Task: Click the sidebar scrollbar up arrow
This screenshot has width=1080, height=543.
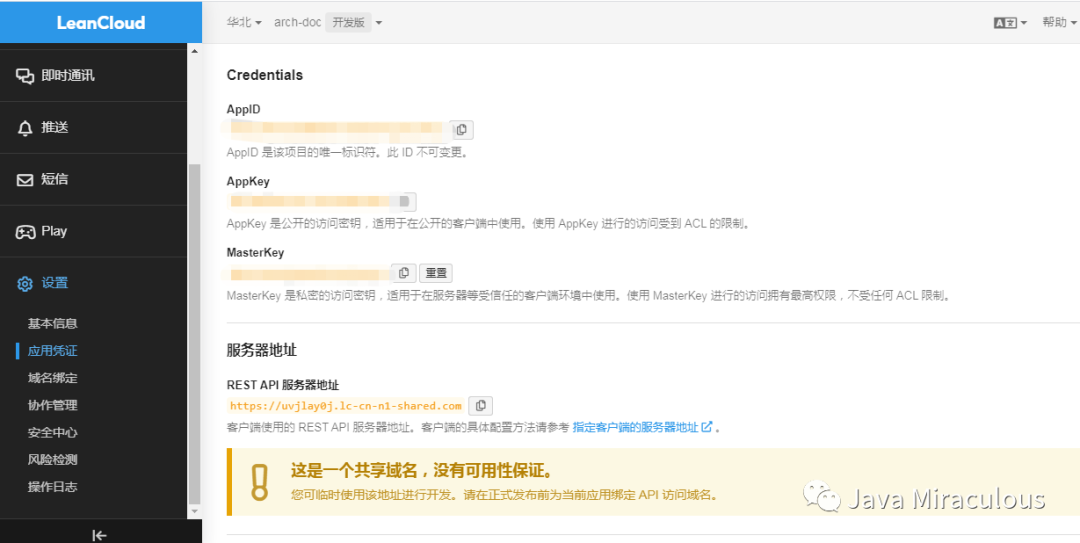Action: pos(194,51)
